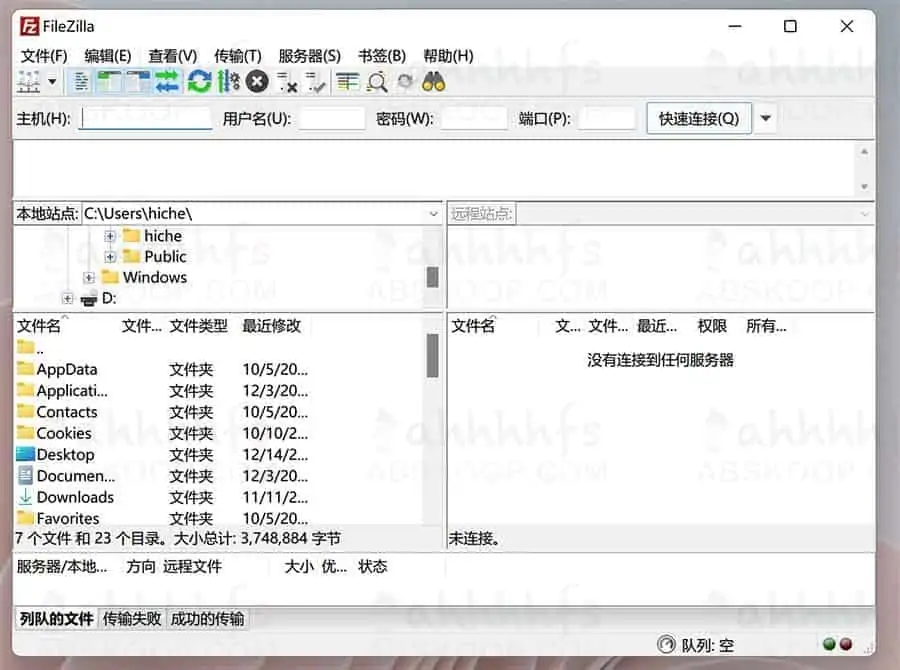Screen dimensions: 900x670
Task: Toggle the message log display
Action: point(80,81)
